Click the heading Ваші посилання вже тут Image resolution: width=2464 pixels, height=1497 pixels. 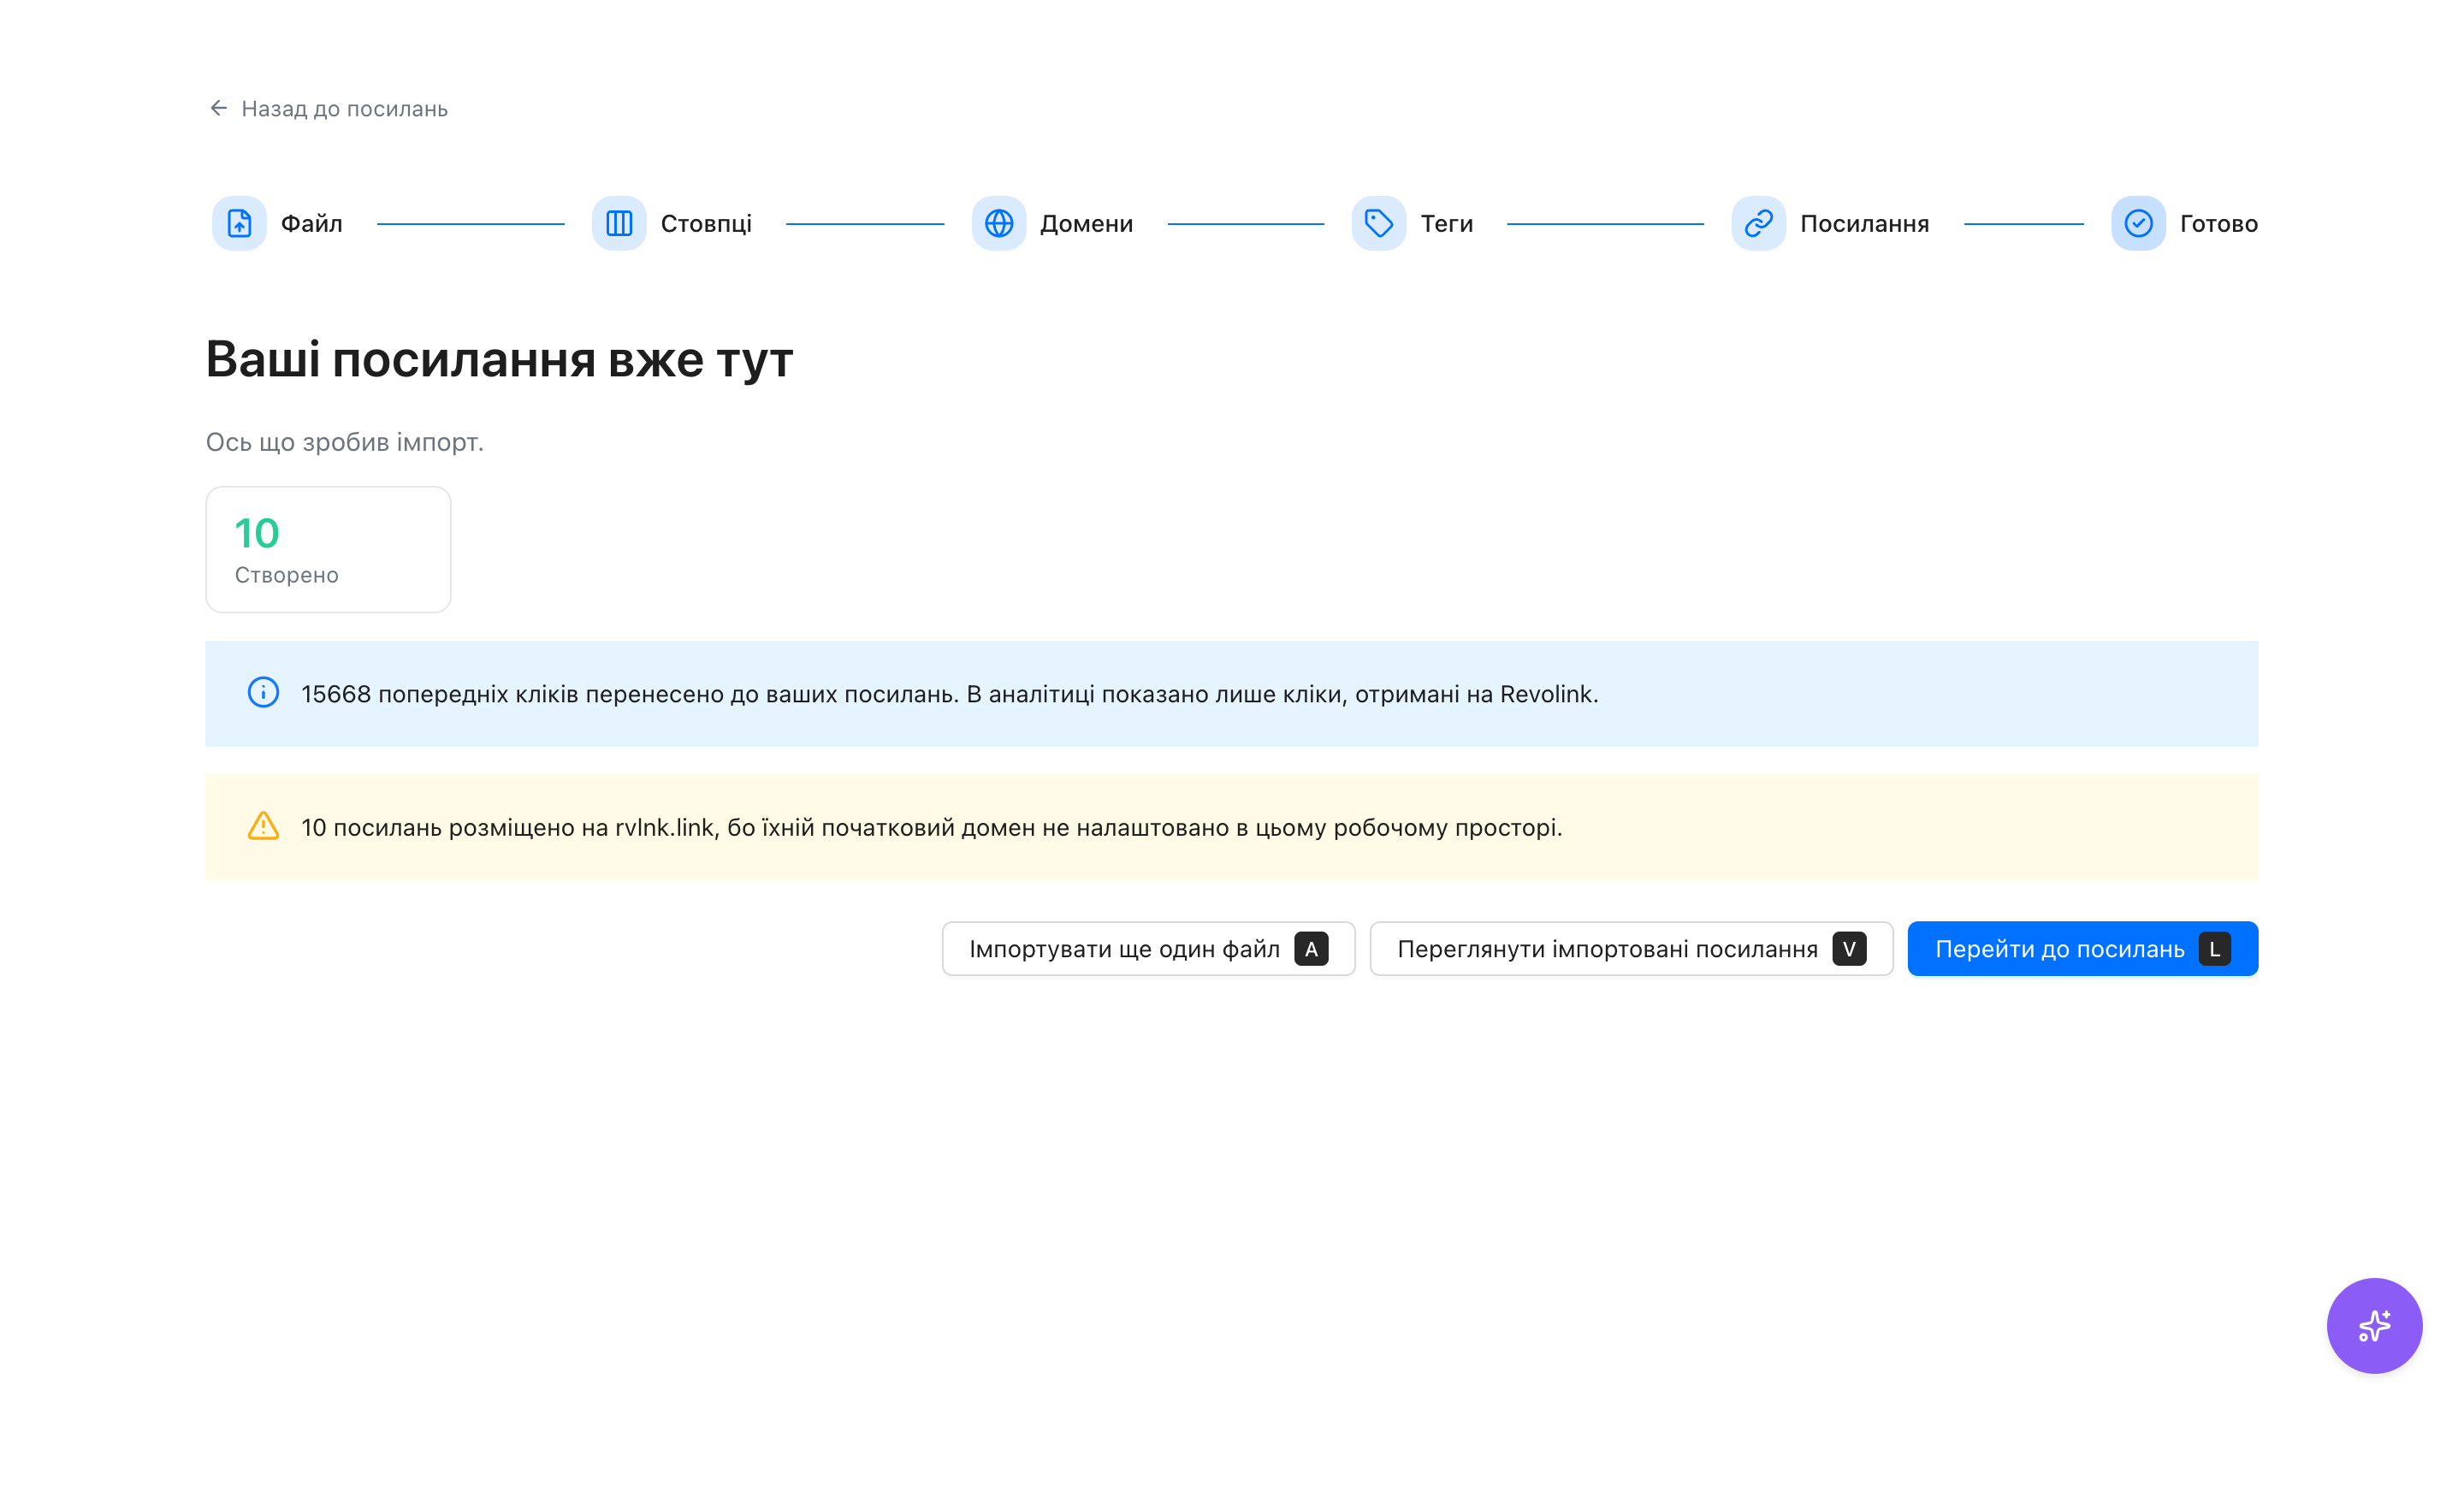tap(499, 359)
